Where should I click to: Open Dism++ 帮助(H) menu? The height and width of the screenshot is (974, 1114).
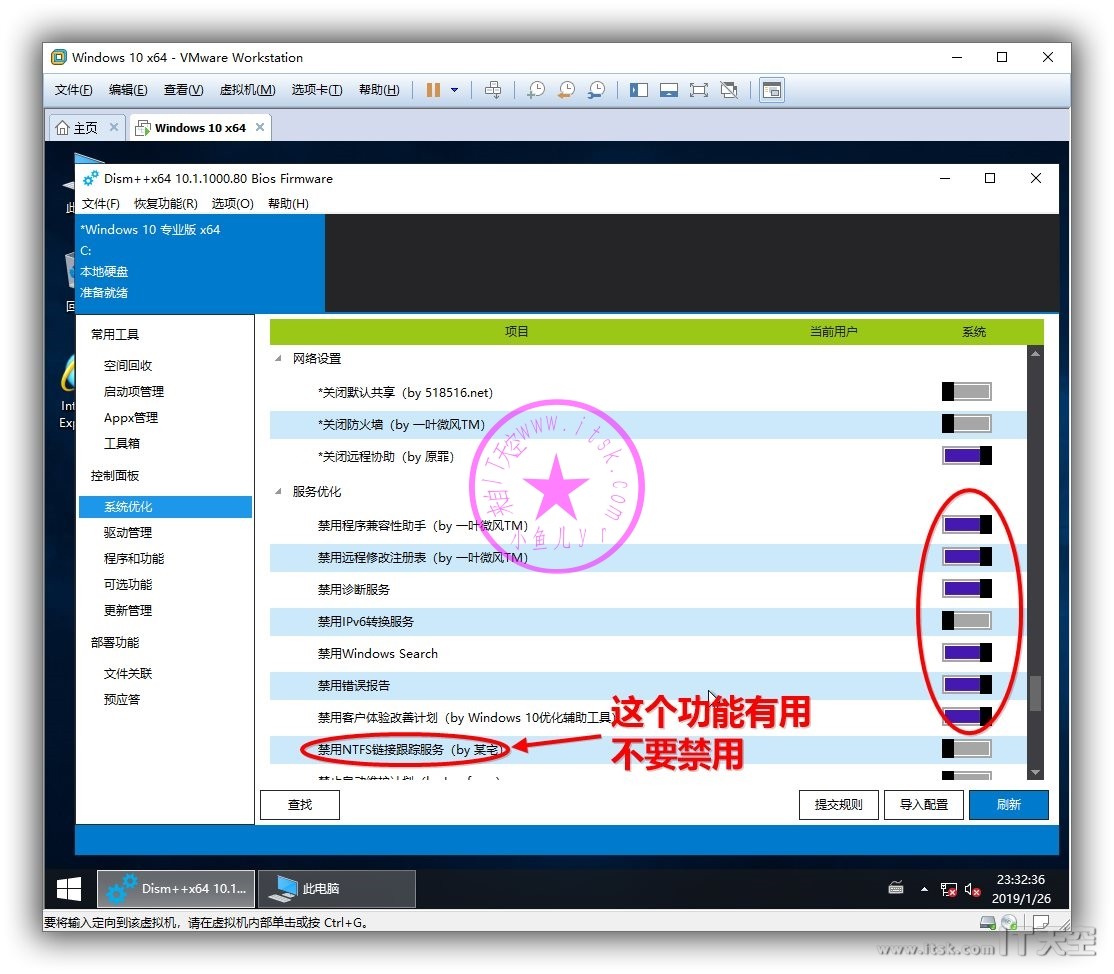288,204
